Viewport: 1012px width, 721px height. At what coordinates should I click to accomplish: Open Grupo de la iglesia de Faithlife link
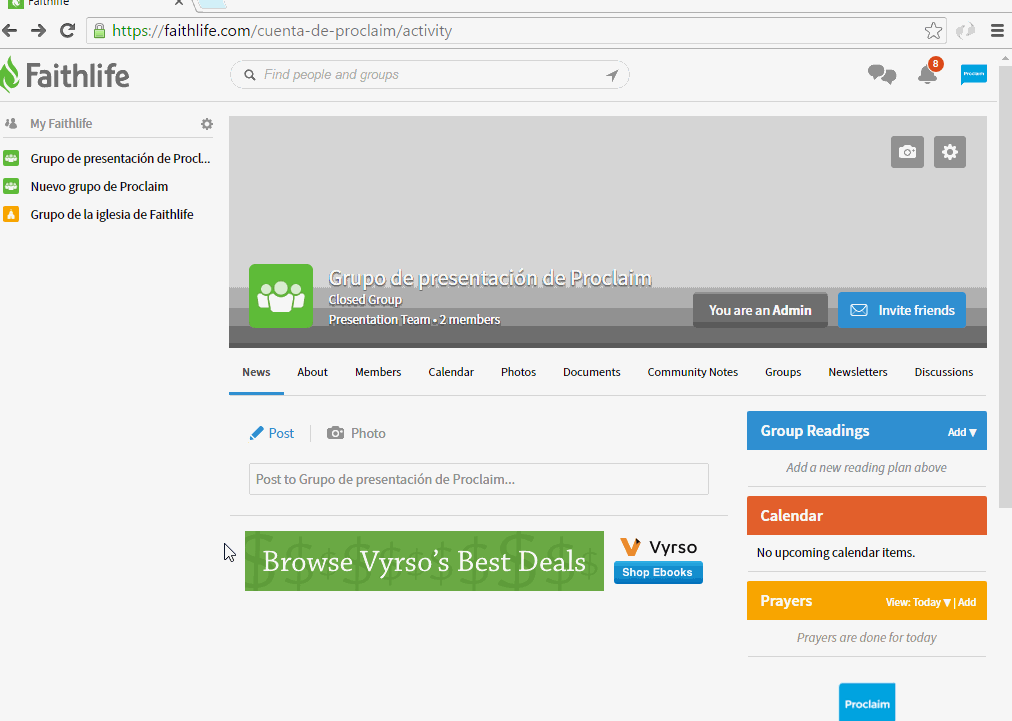click(112, 214)
